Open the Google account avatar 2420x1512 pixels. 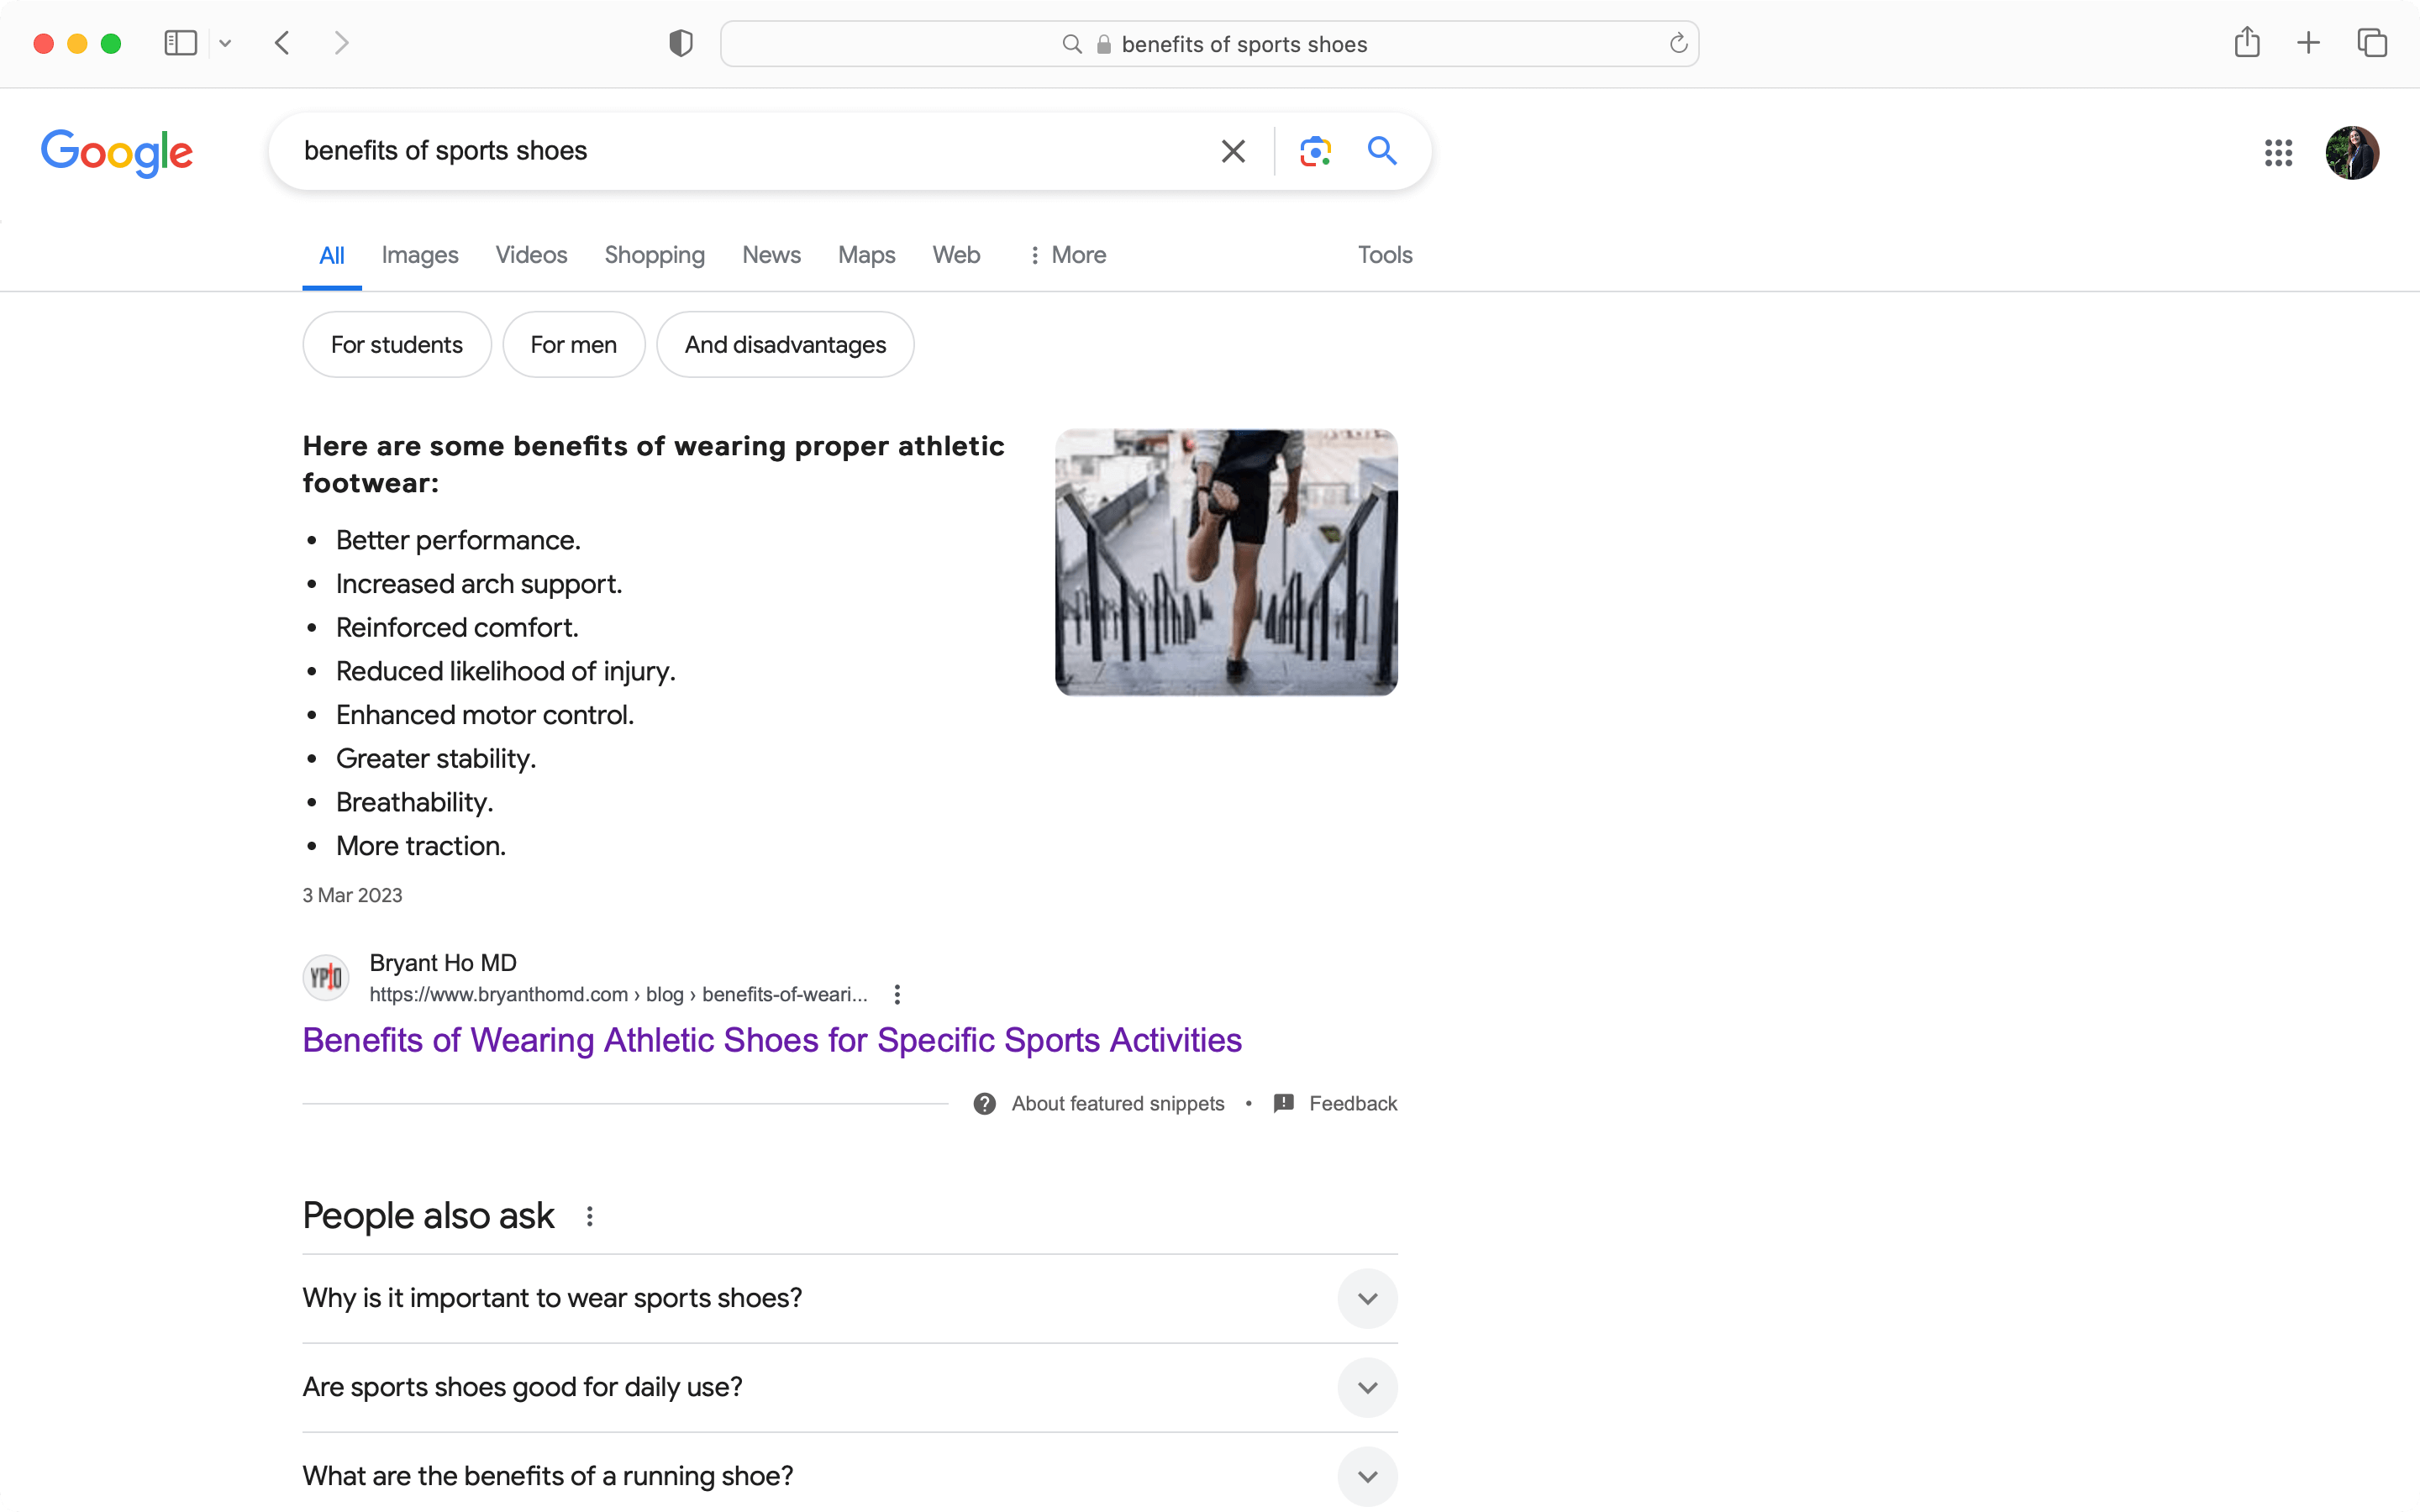click(x=2352, y=152)
